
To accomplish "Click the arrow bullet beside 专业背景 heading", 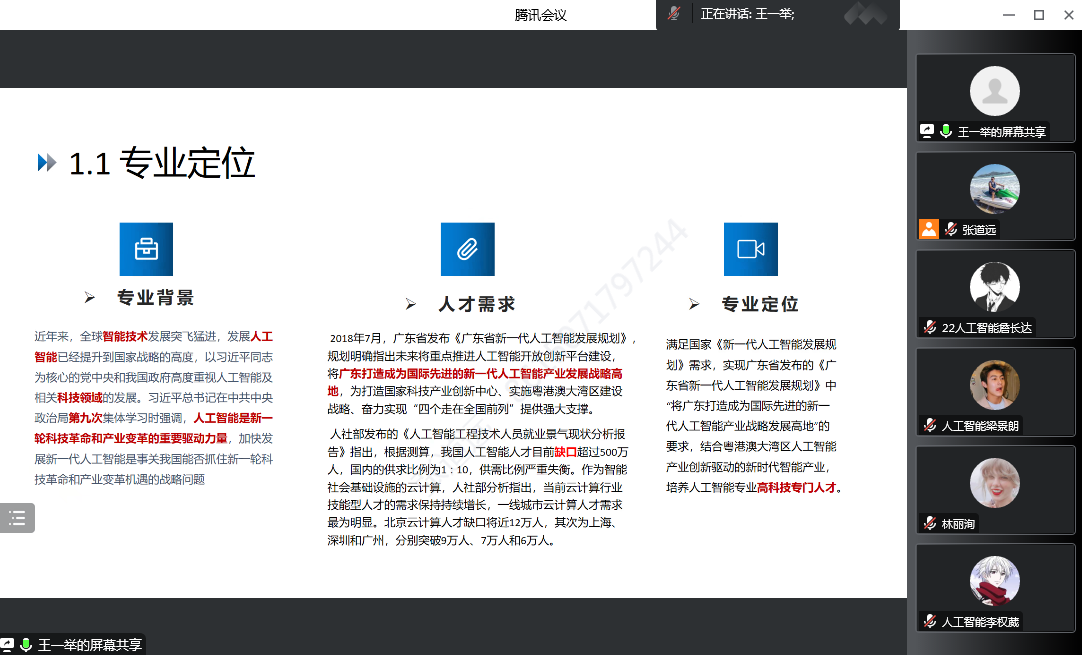I will [90, 298].
